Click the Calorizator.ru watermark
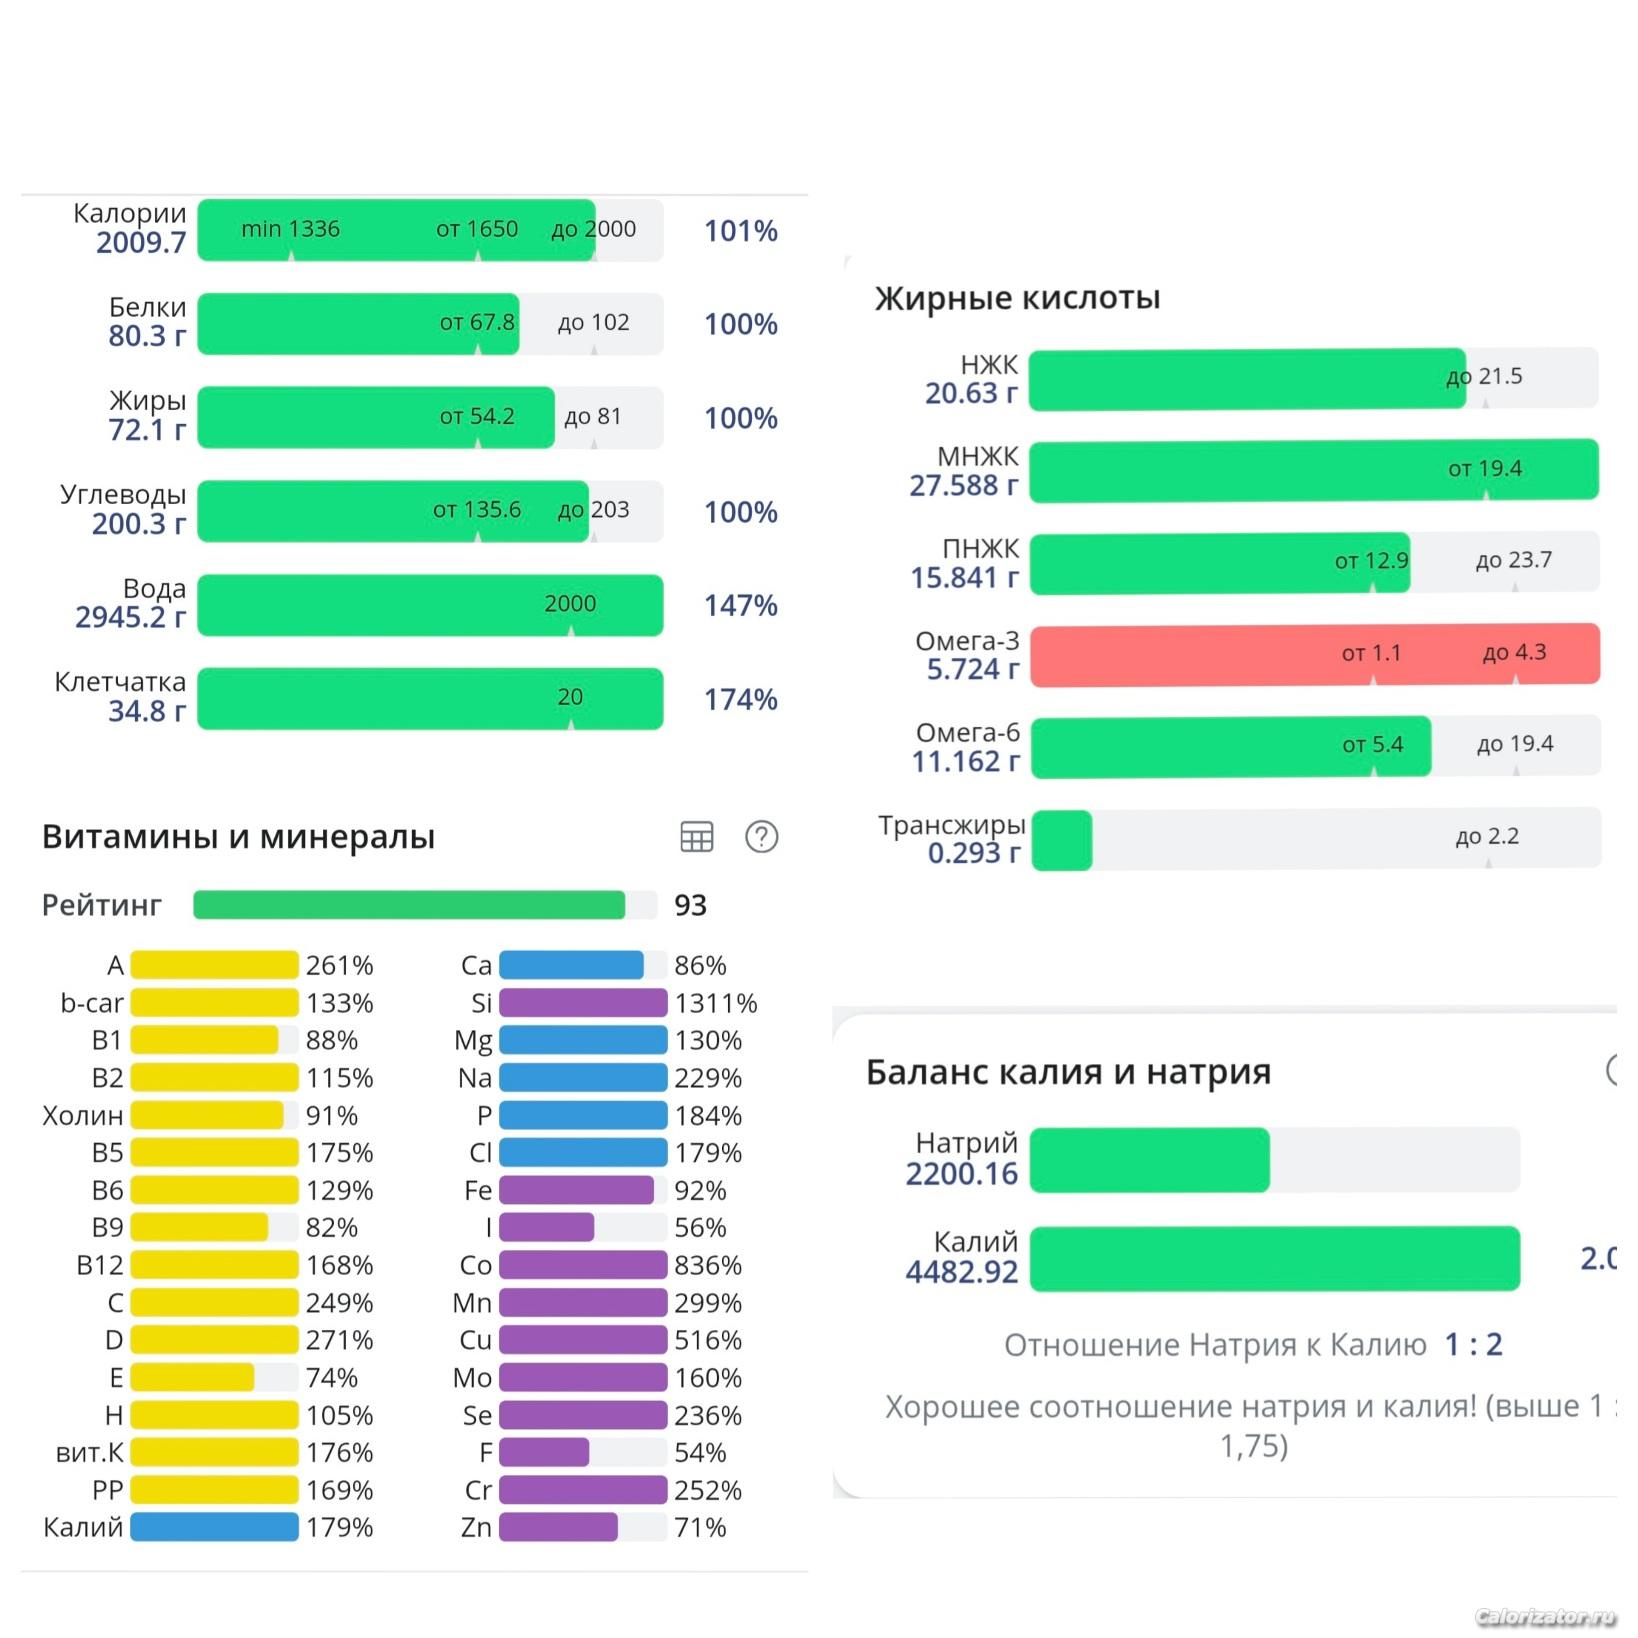 coord(1545,1617)
